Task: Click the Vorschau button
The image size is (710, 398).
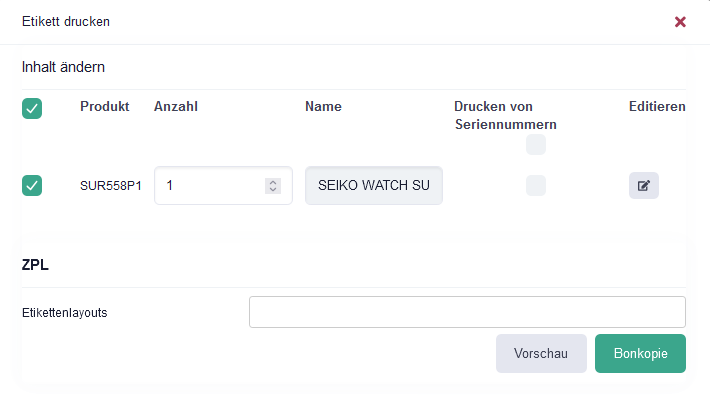Action: 541,354
